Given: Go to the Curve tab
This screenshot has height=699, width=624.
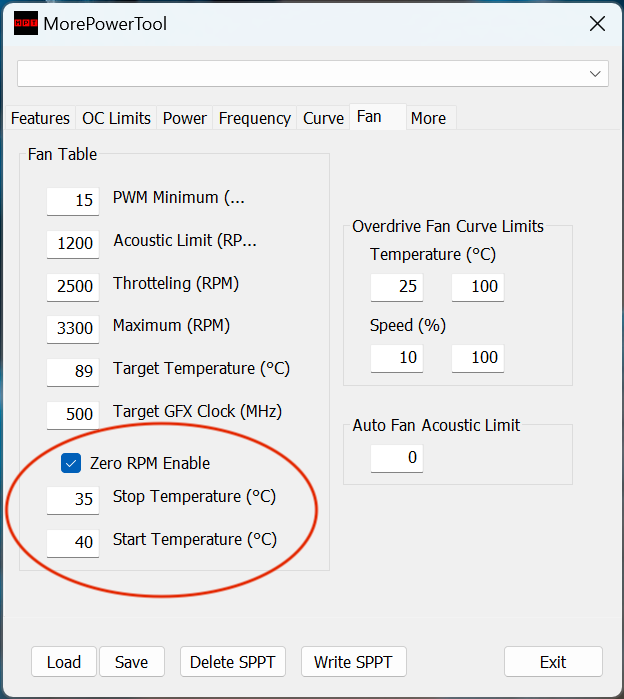Looking at the screenshot, I should (x=323, y=118).
